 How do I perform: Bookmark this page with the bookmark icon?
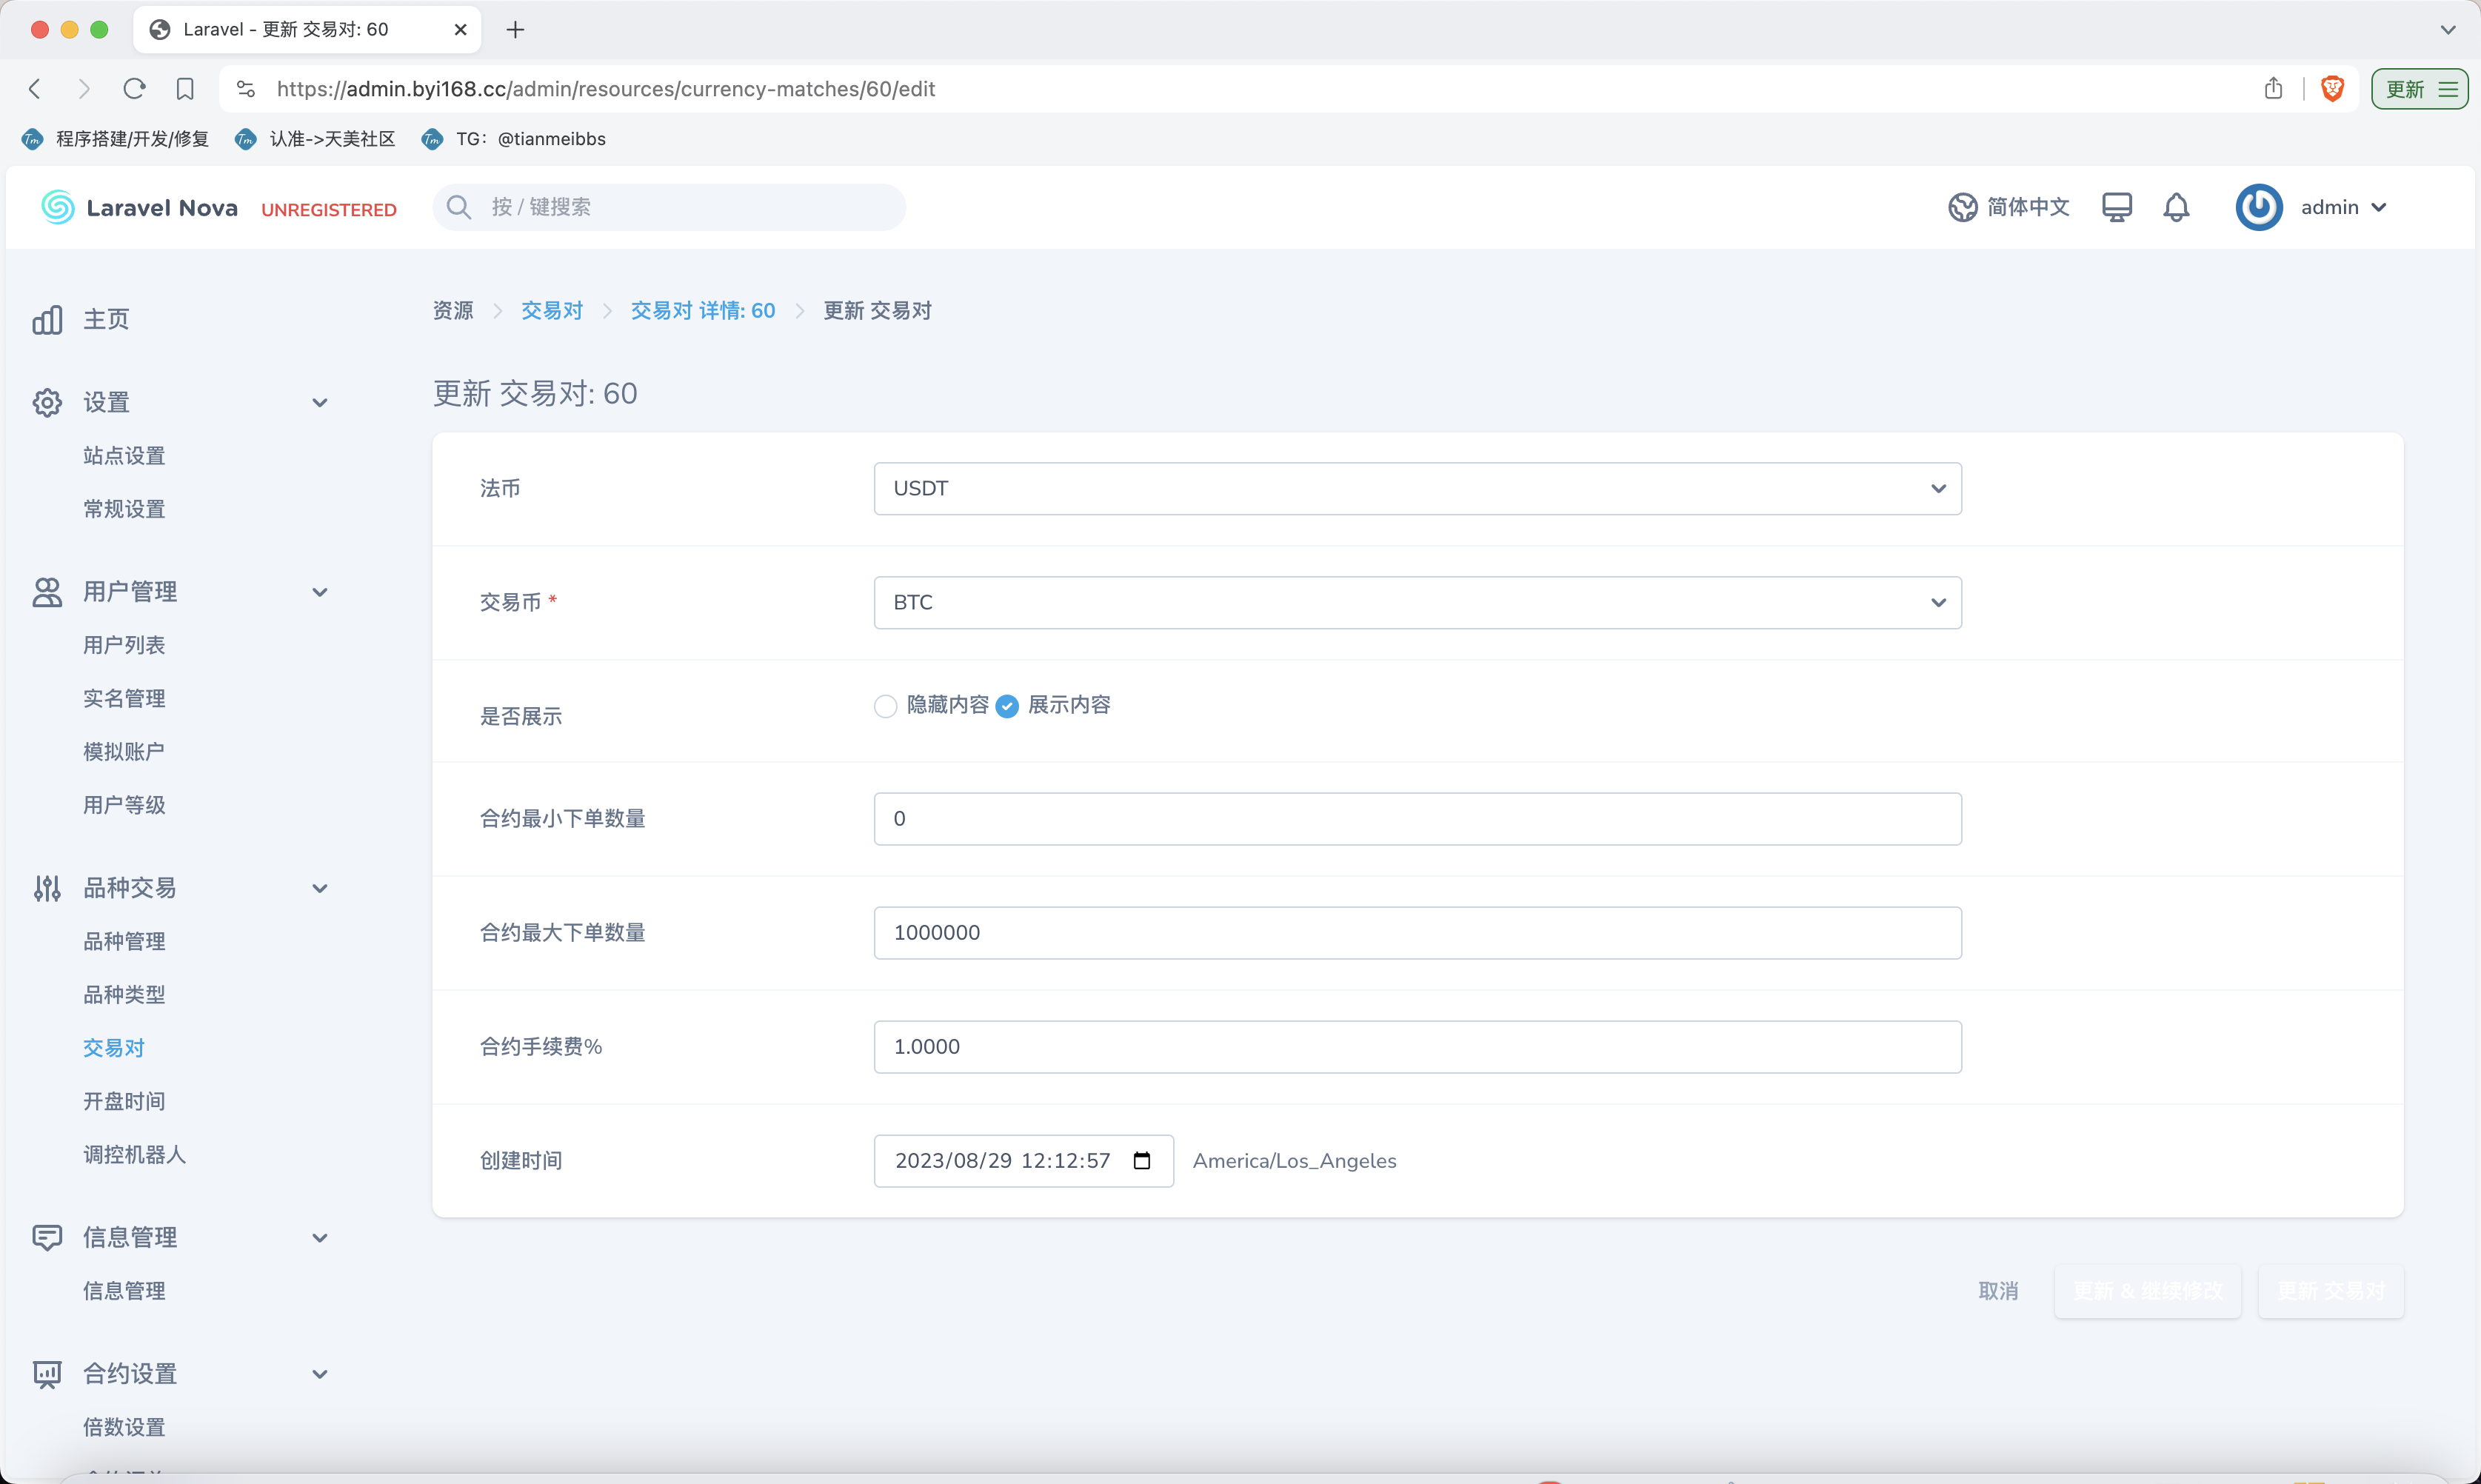point(185,89)
